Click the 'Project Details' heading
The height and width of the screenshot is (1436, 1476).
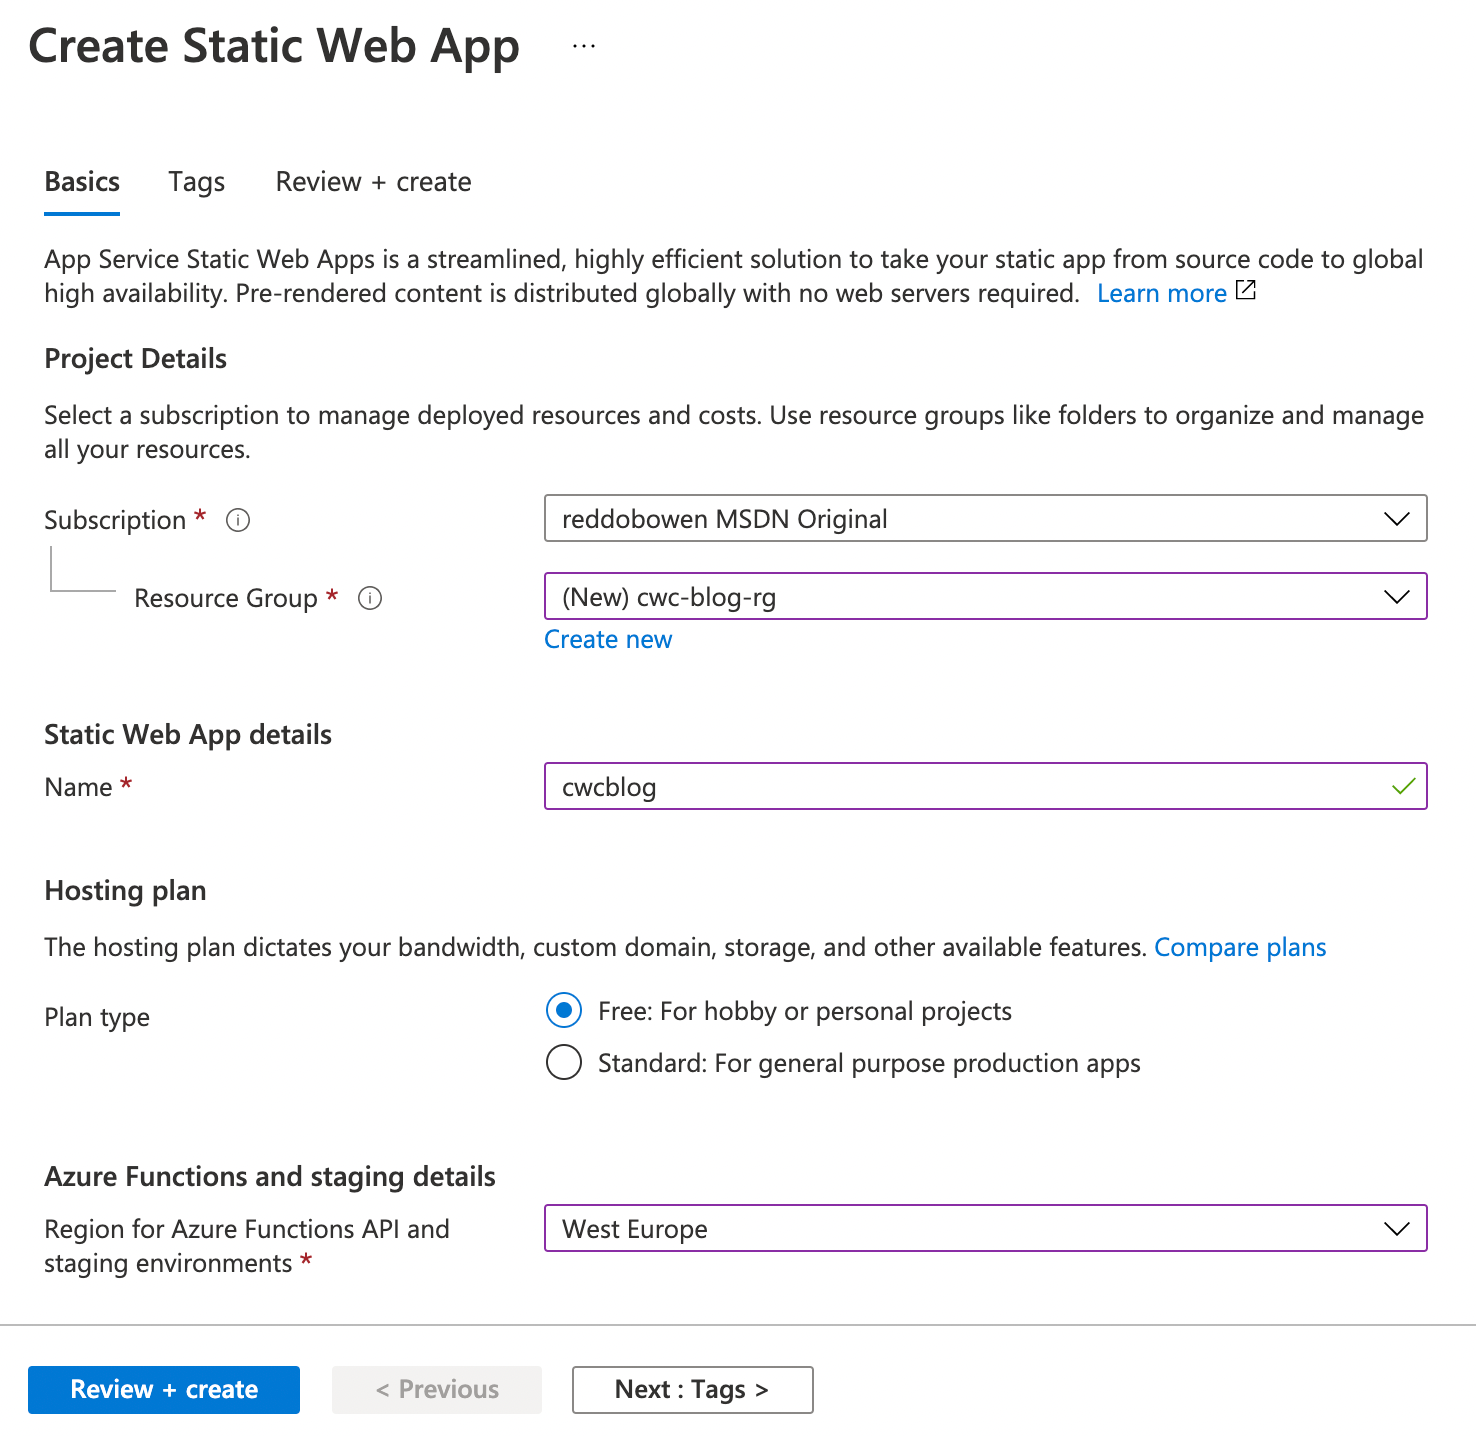tap(135, 358)
